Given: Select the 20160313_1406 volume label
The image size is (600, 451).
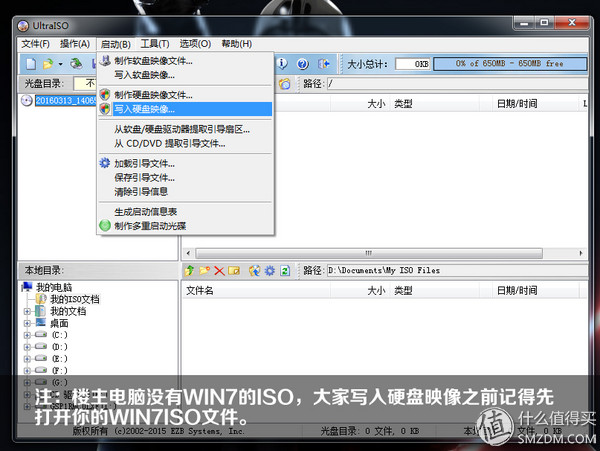Looking at the screenshot, I should [65, 101].
